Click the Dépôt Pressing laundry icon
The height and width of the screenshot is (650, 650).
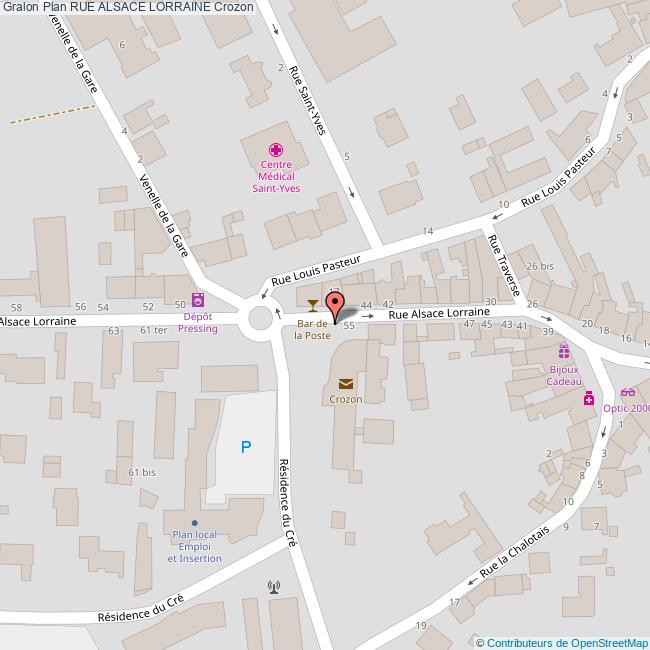coord(198,299)
